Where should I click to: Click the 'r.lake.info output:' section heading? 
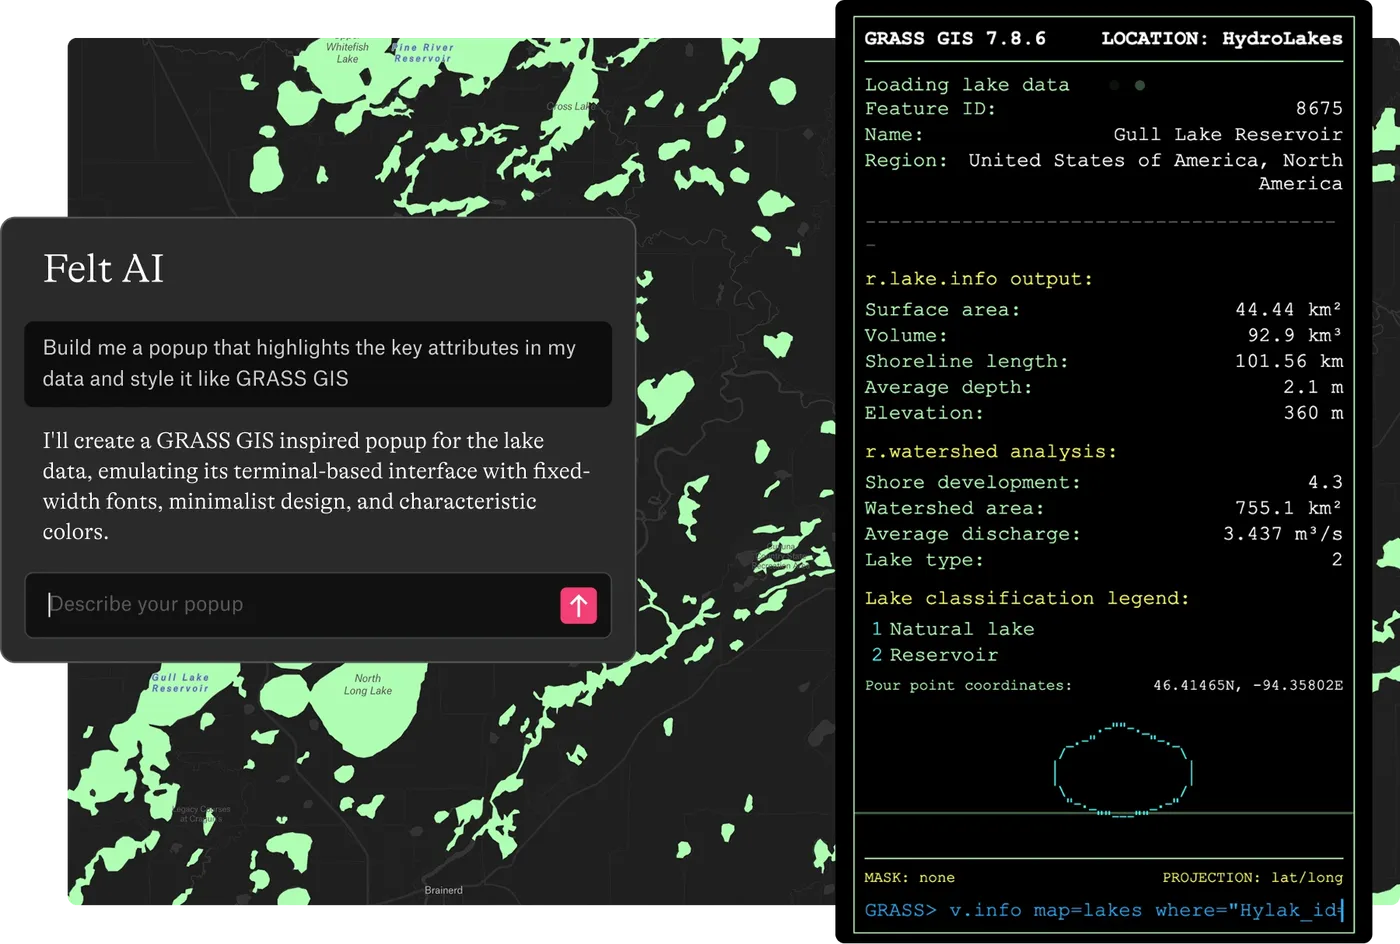click(979, 279)
